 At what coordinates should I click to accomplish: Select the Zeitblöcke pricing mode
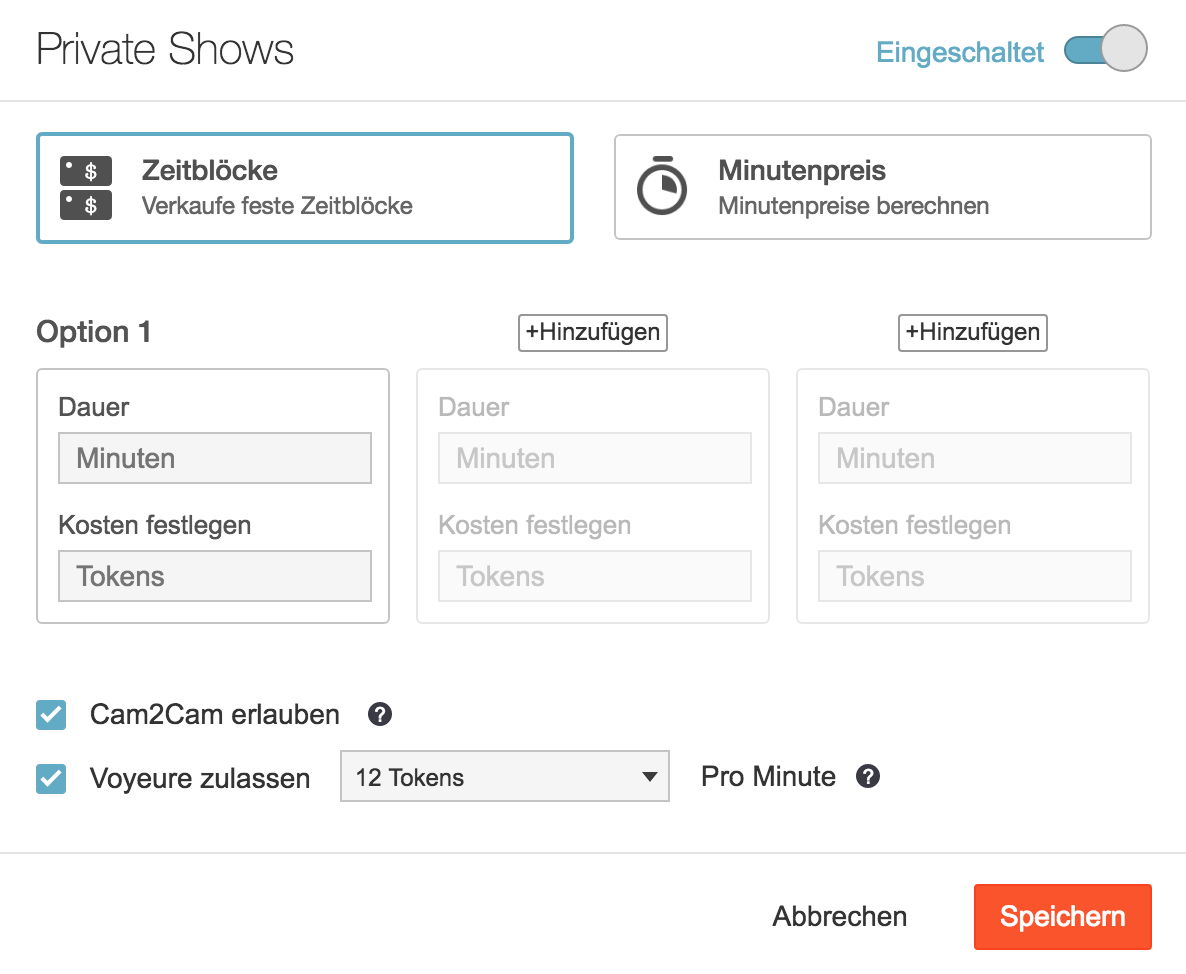coord(305,188)
